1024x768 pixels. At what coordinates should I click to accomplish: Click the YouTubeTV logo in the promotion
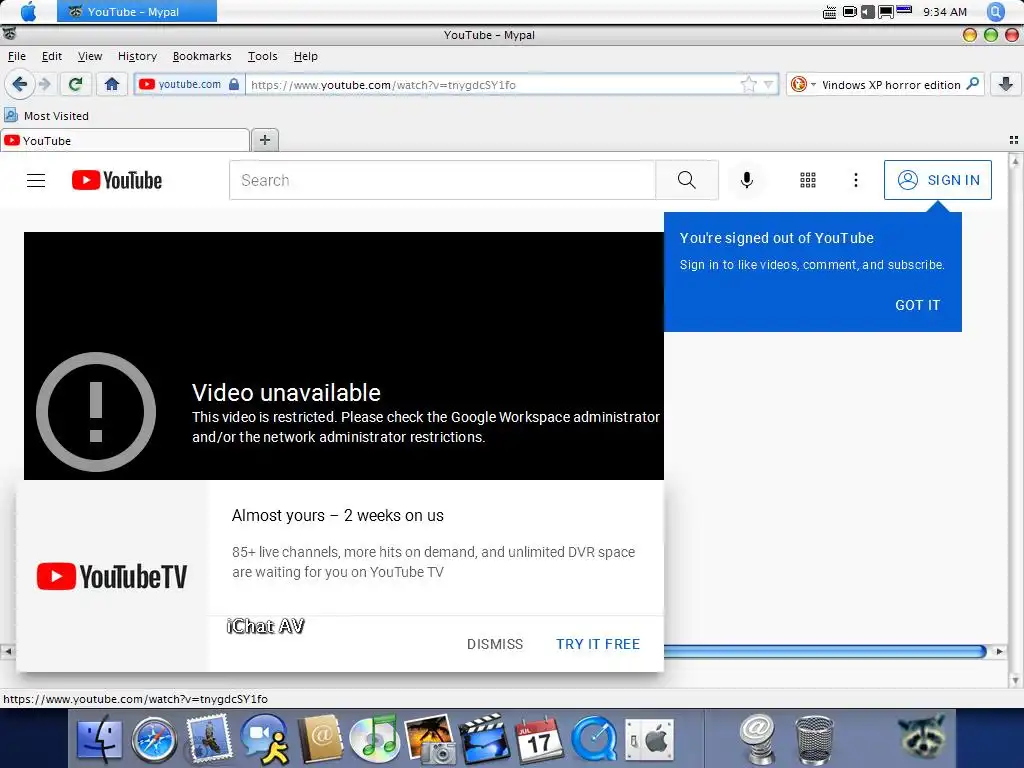click(x=112, y=576)
